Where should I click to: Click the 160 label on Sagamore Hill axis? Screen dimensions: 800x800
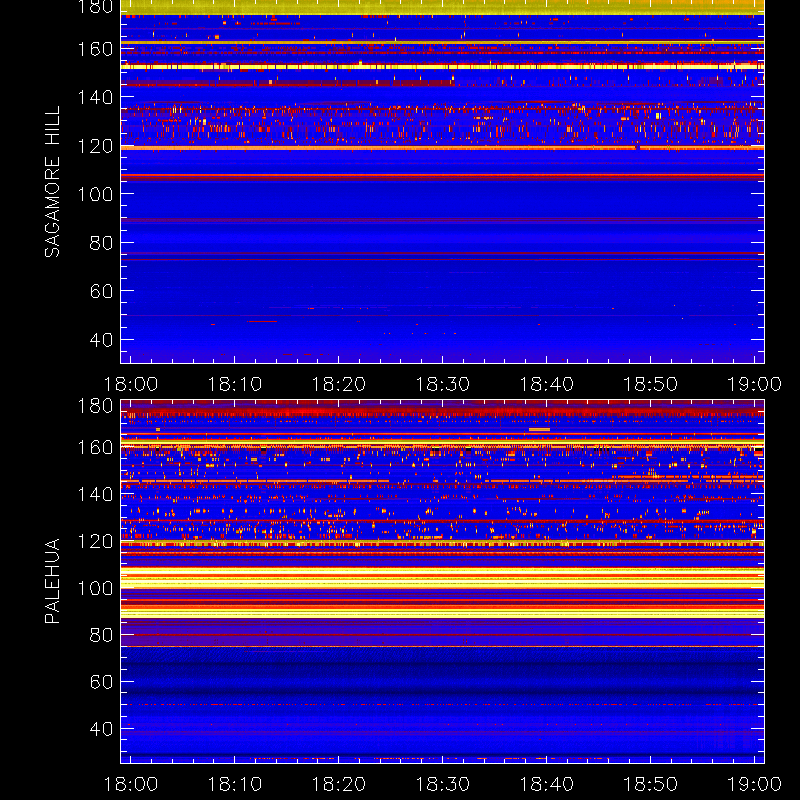[95, 49]
